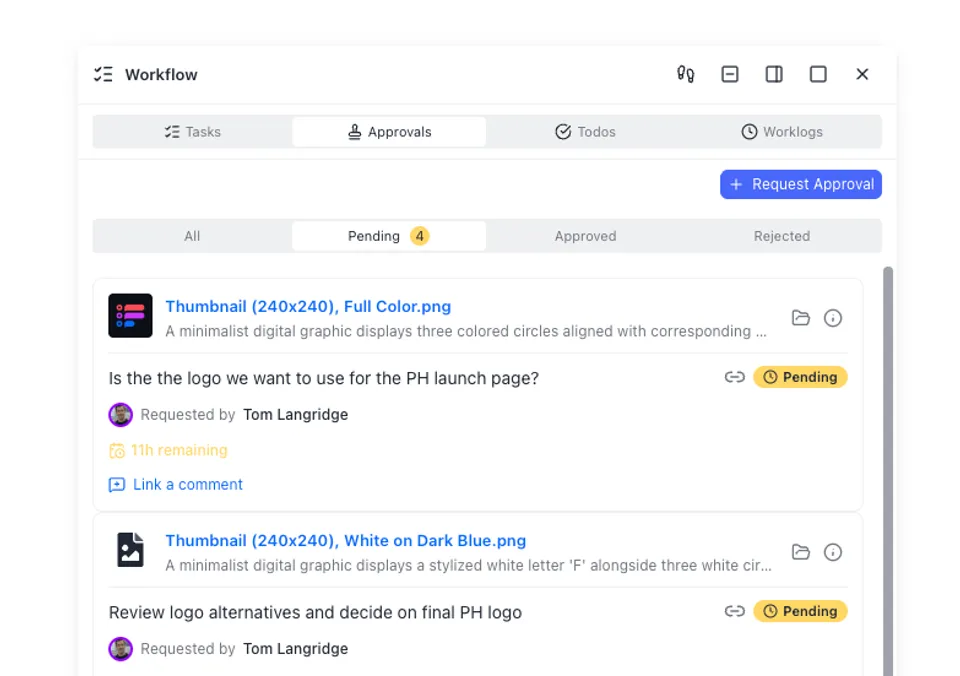Click the Workflow checklist icon in the title bar
The image size is (960, 676).
(x=102, y=74)
